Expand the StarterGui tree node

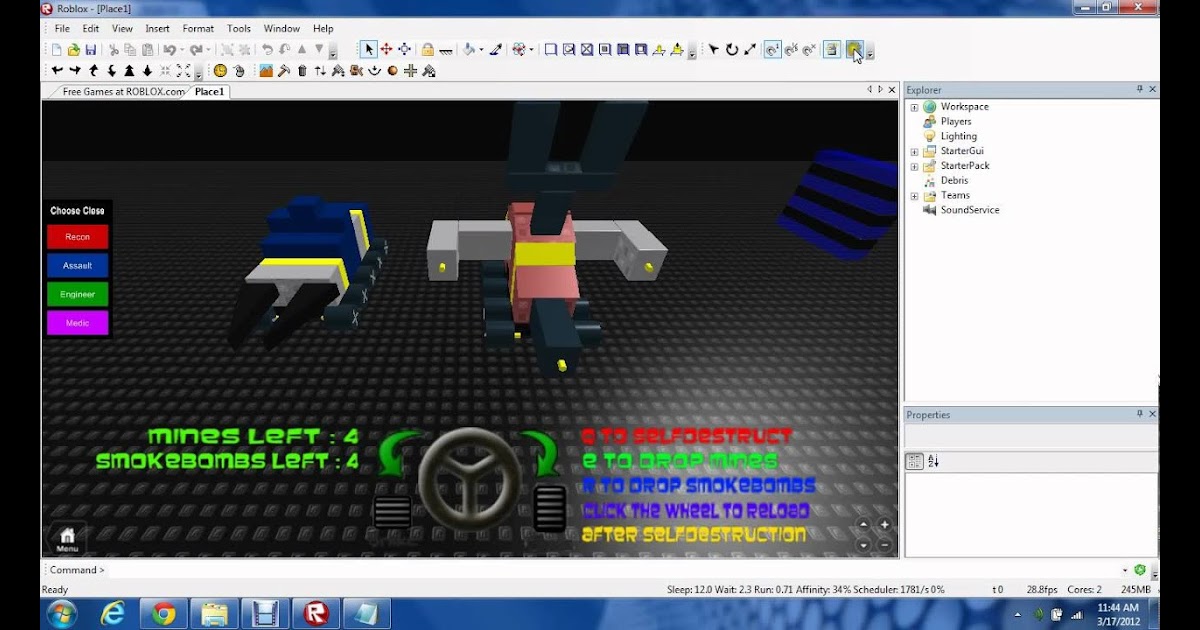coord(914,152)
